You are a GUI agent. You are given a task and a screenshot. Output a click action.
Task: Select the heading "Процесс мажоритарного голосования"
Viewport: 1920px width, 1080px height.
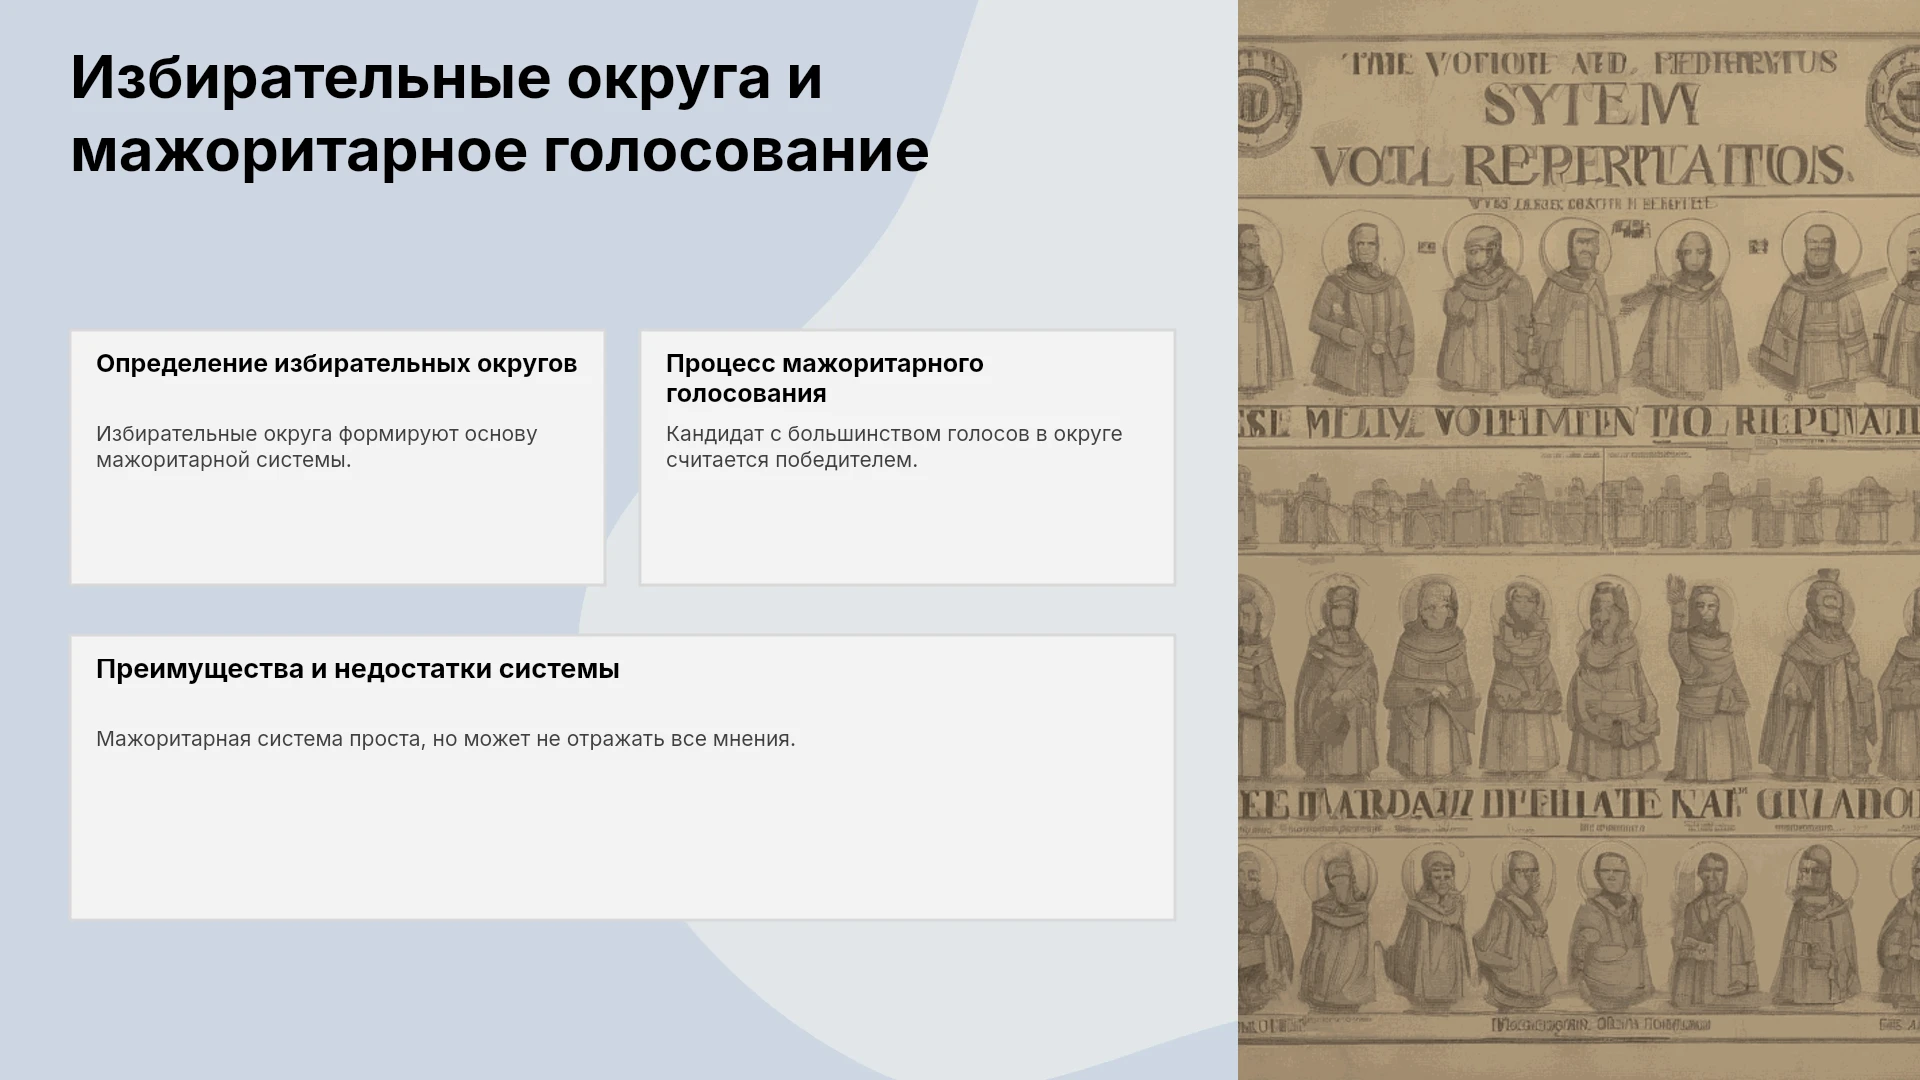(825, 378)
